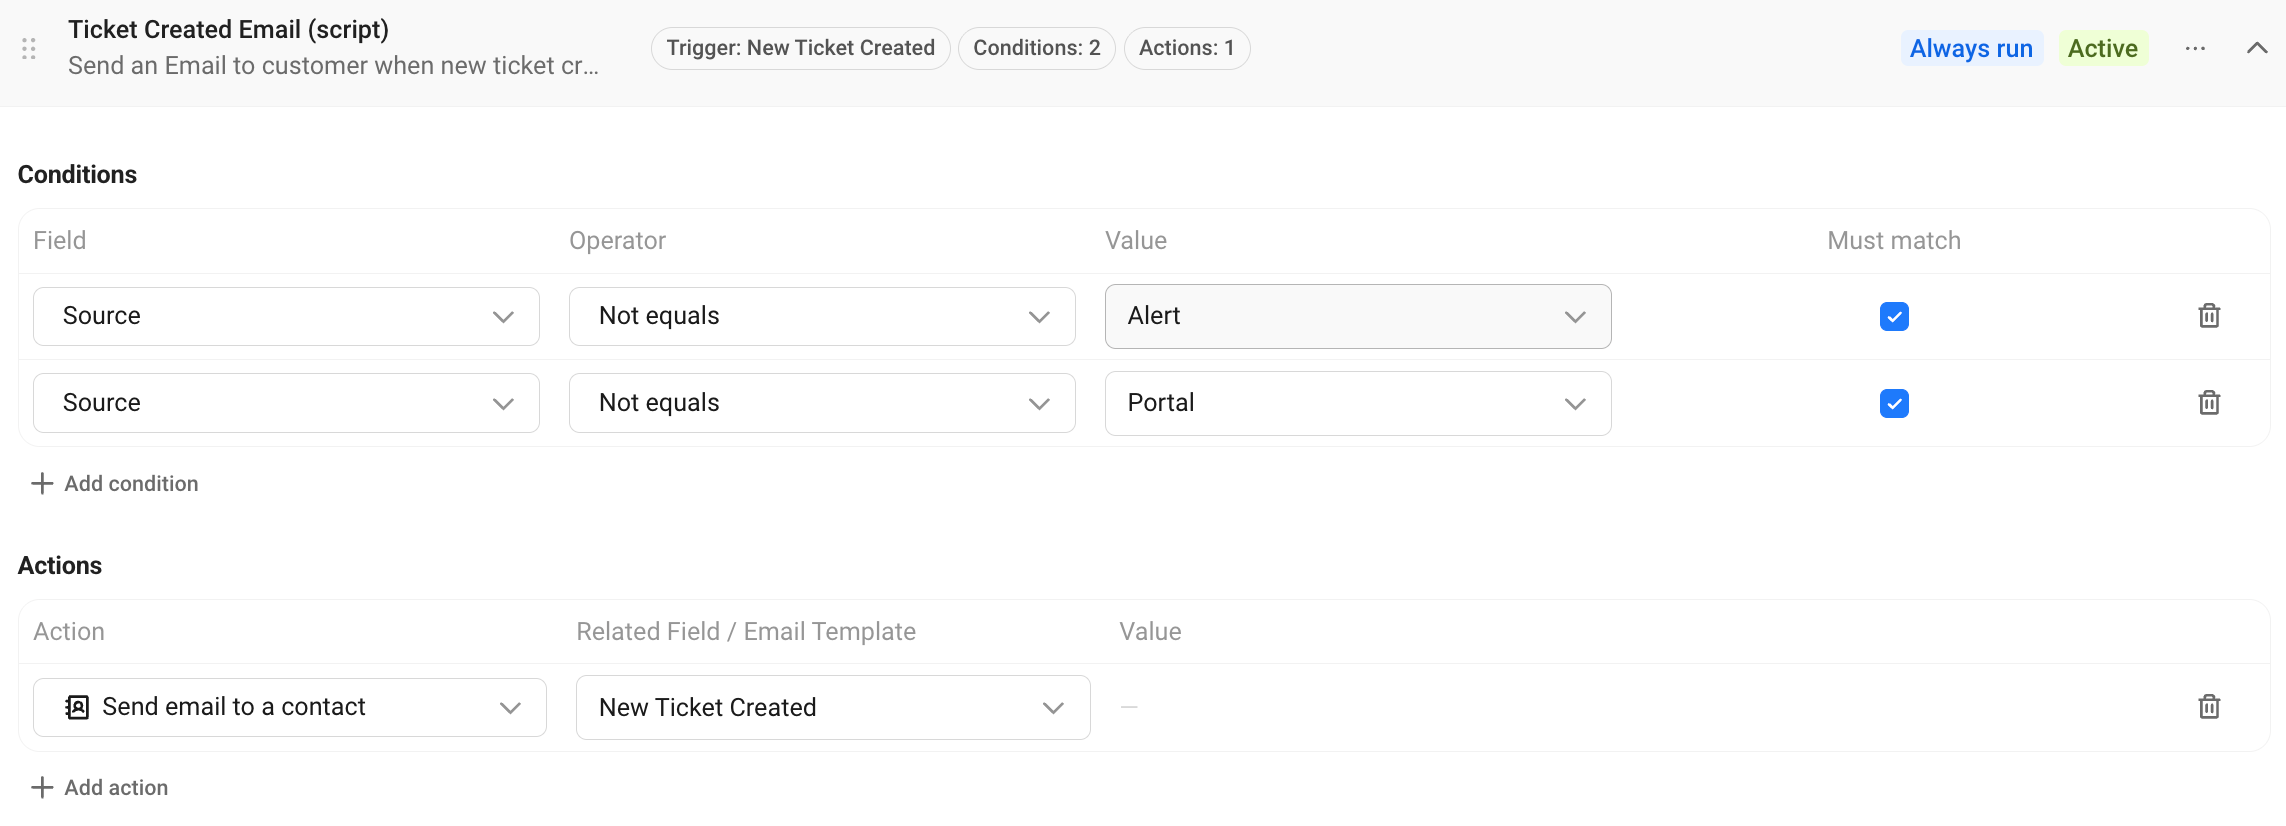This screenshot has width=2286, height=826.
Task: Open the New Ticket Created template dropdown
Action: click(833, 707)
